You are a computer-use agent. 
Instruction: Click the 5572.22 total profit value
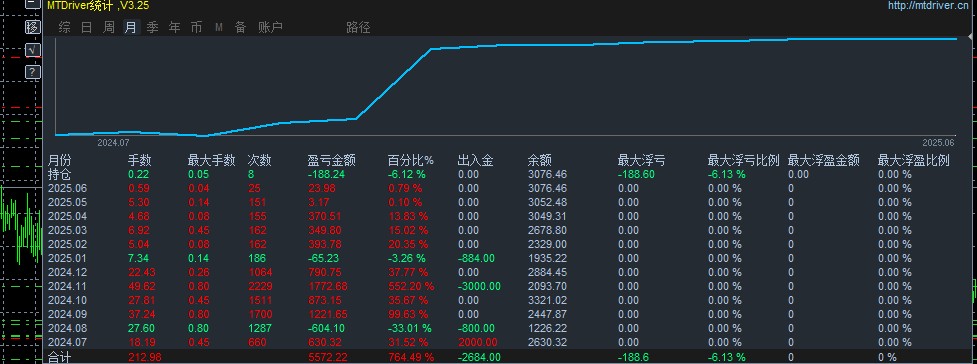point(328,357)
